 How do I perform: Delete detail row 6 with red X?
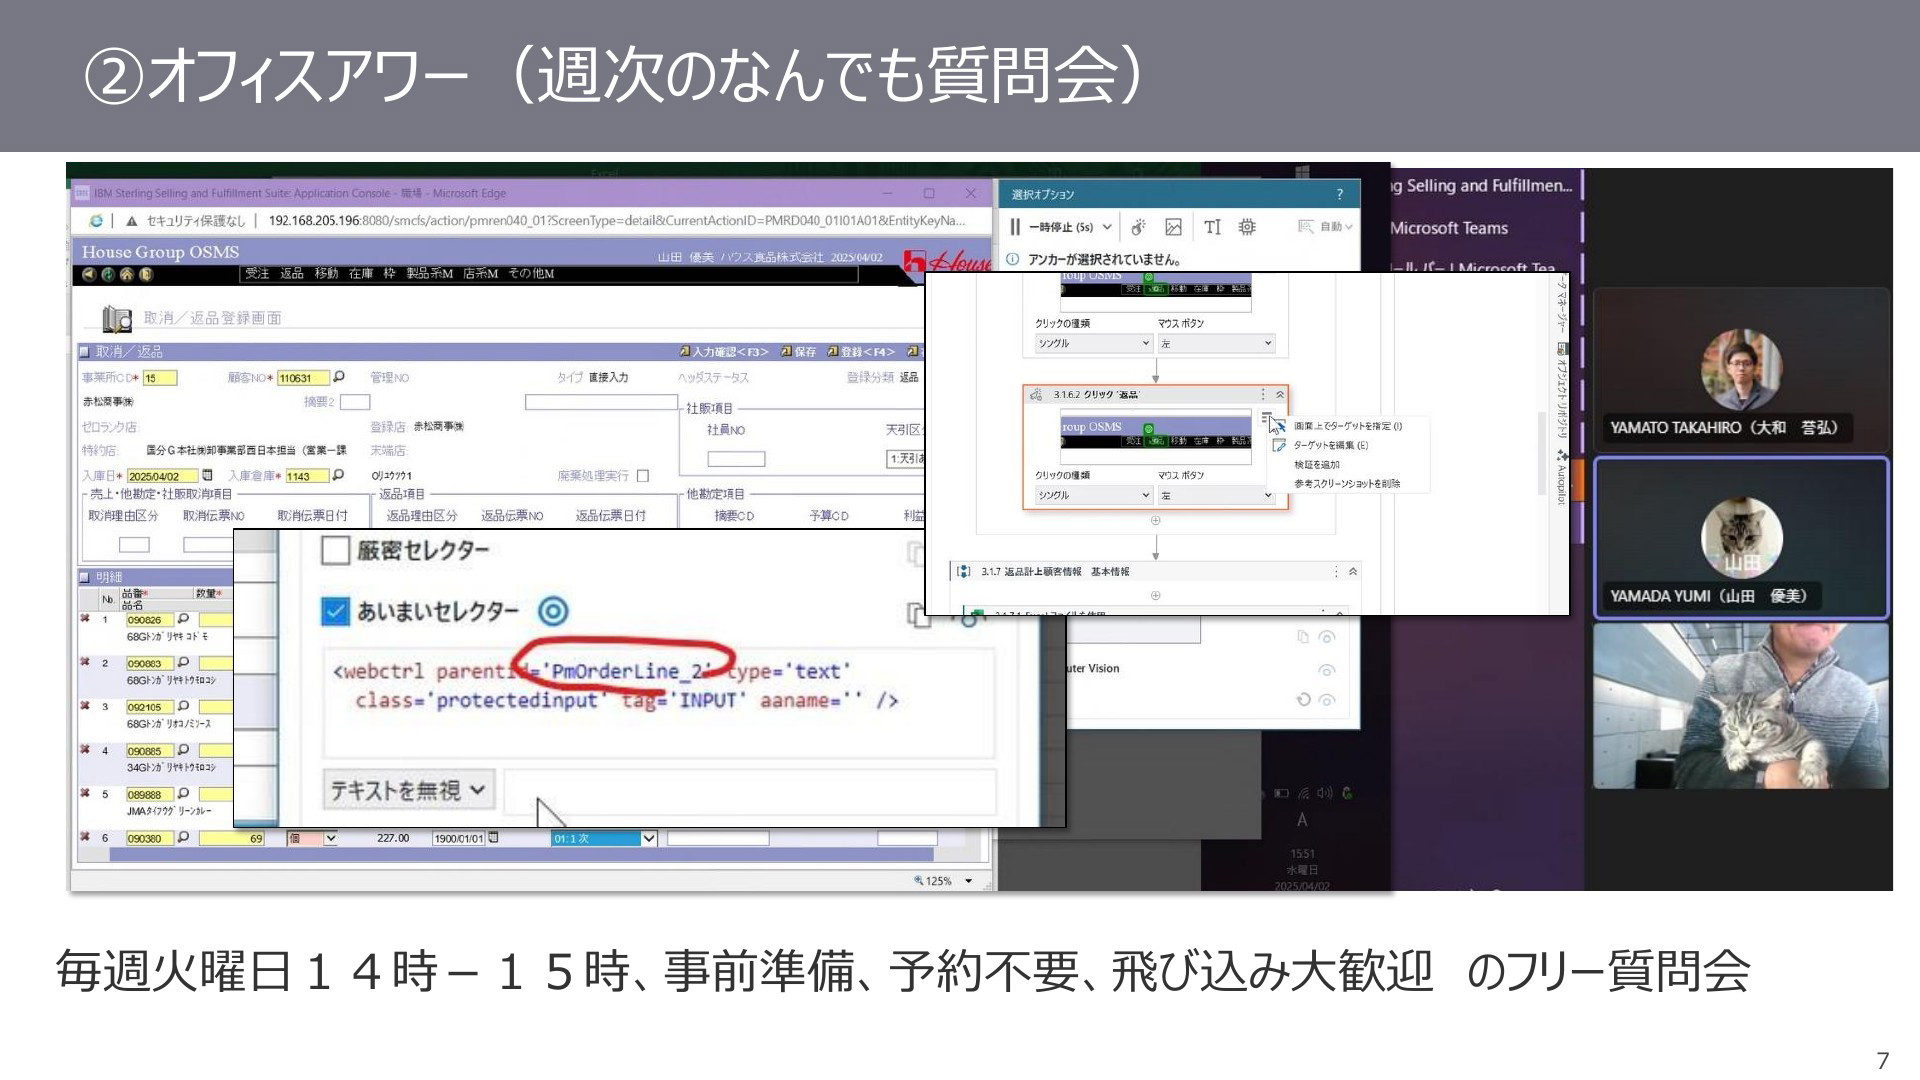click(x=85, y=837)
